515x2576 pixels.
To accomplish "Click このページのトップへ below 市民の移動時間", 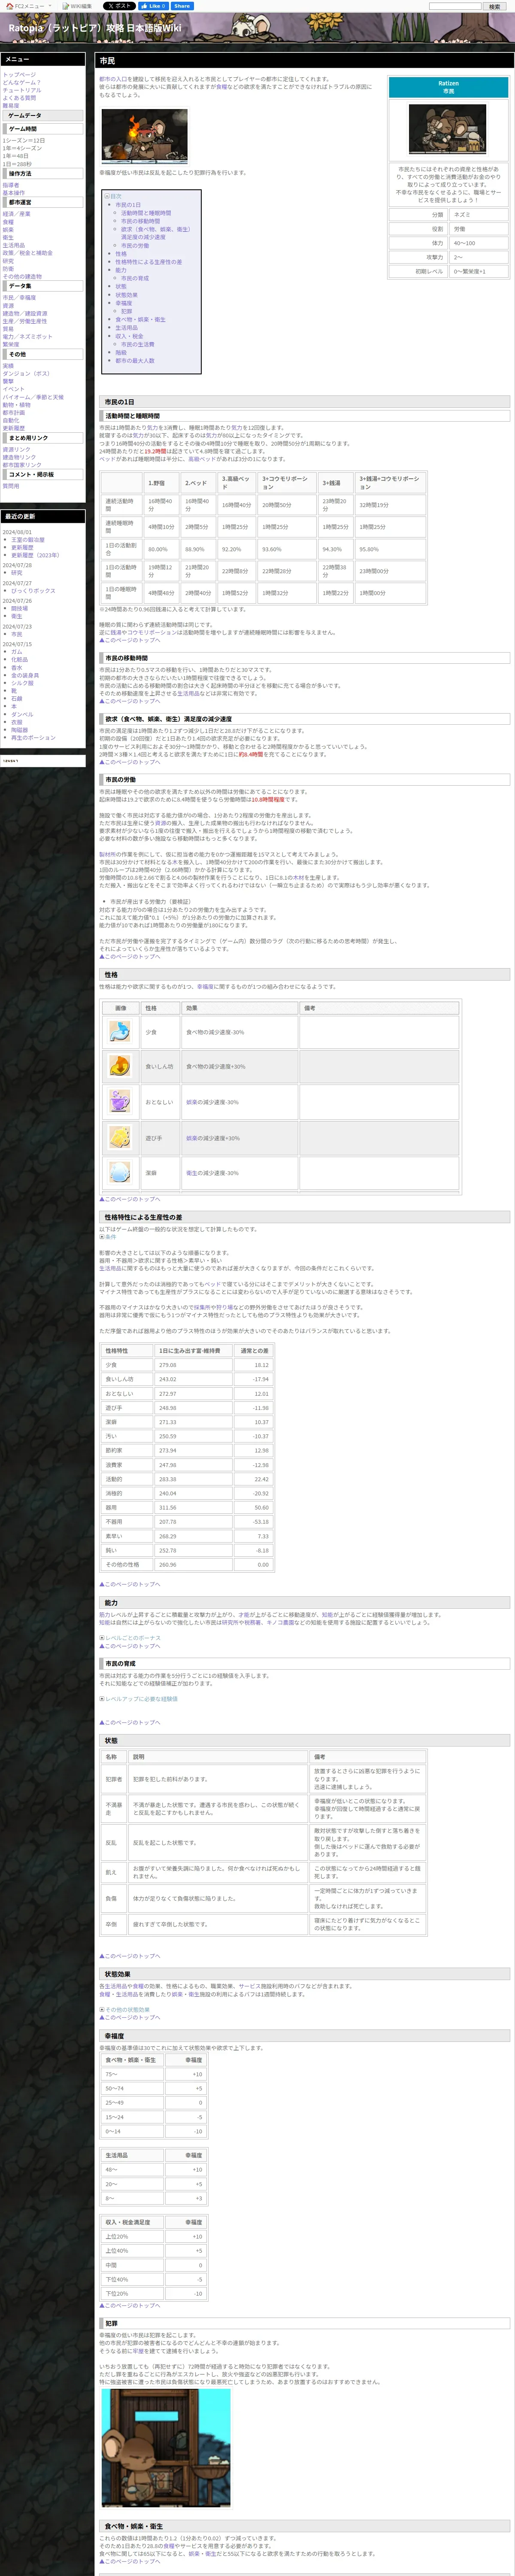I will coord(129,701).
